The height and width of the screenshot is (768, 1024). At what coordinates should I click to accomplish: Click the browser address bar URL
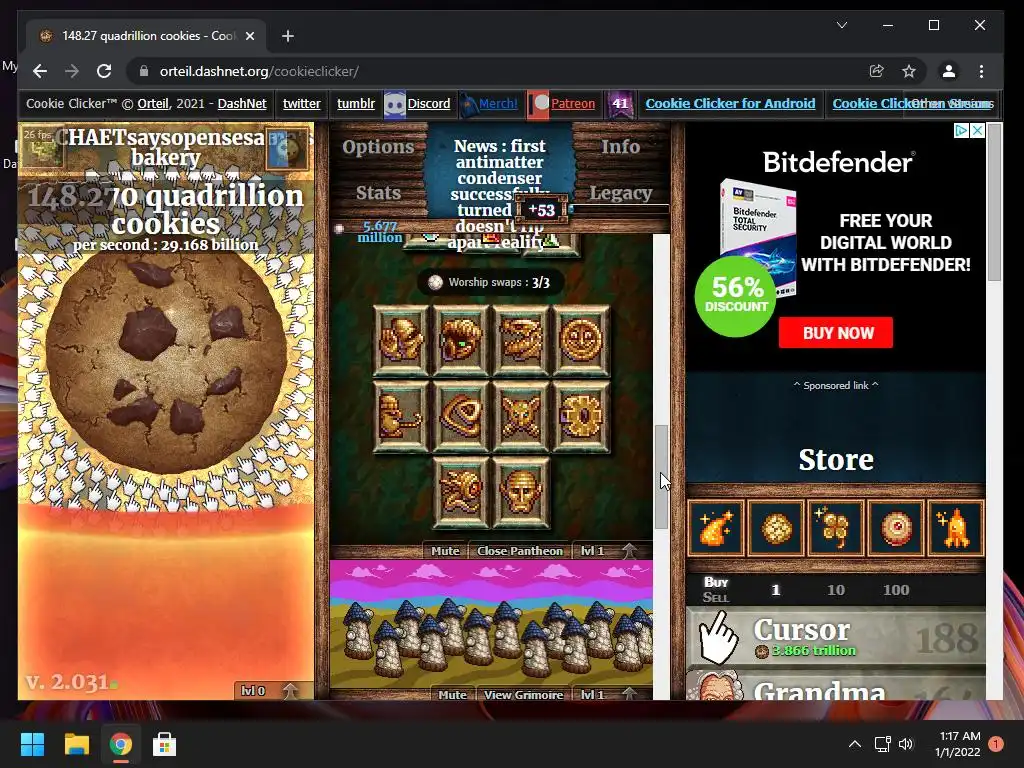[x=259, y=71]
